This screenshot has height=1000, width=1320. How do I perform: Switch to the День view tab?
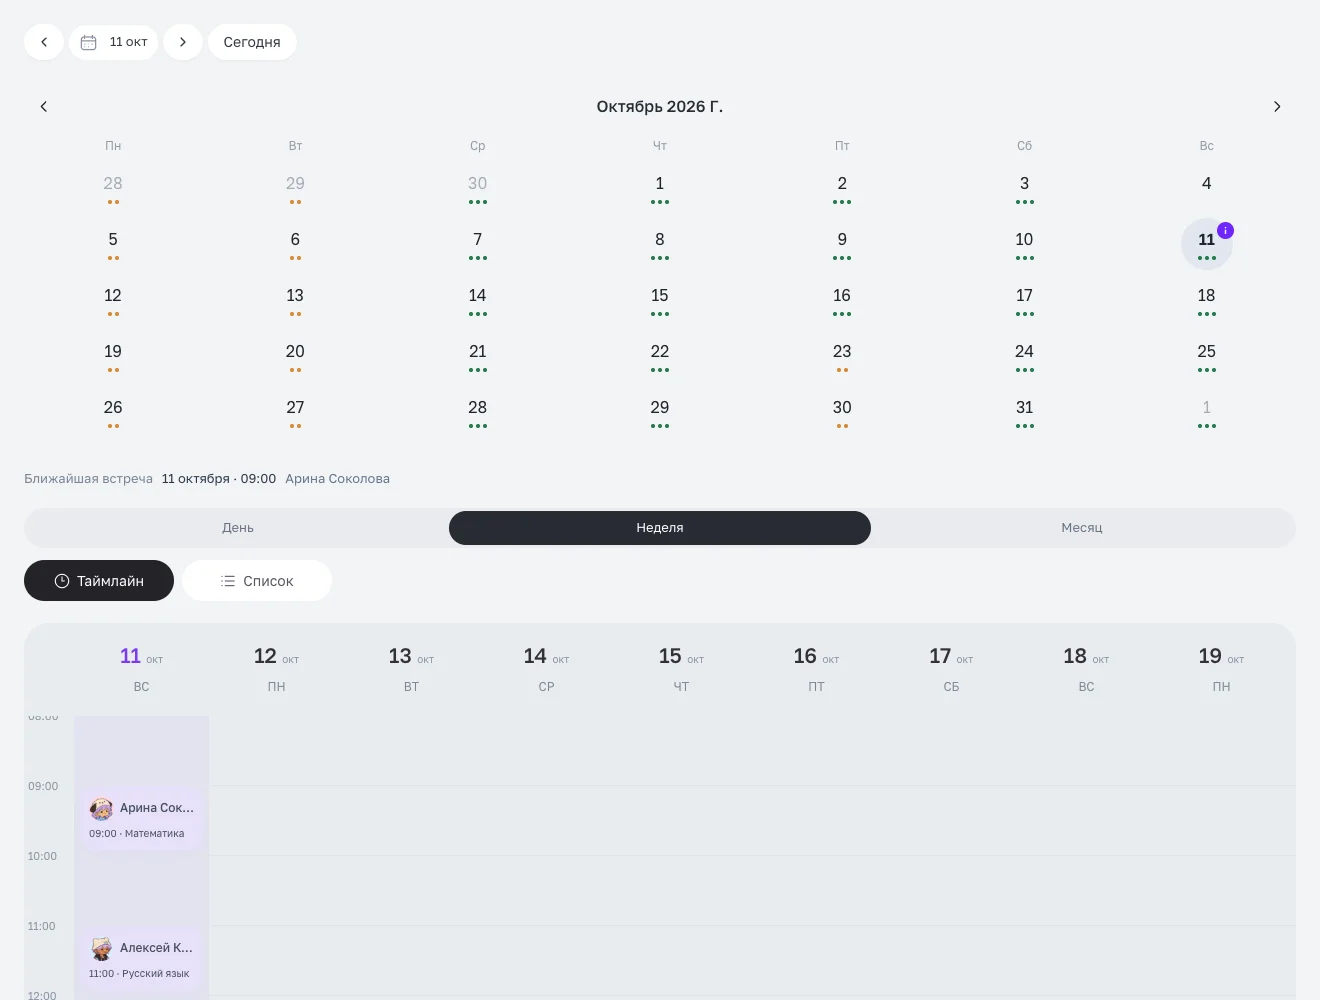click(238, 528)
